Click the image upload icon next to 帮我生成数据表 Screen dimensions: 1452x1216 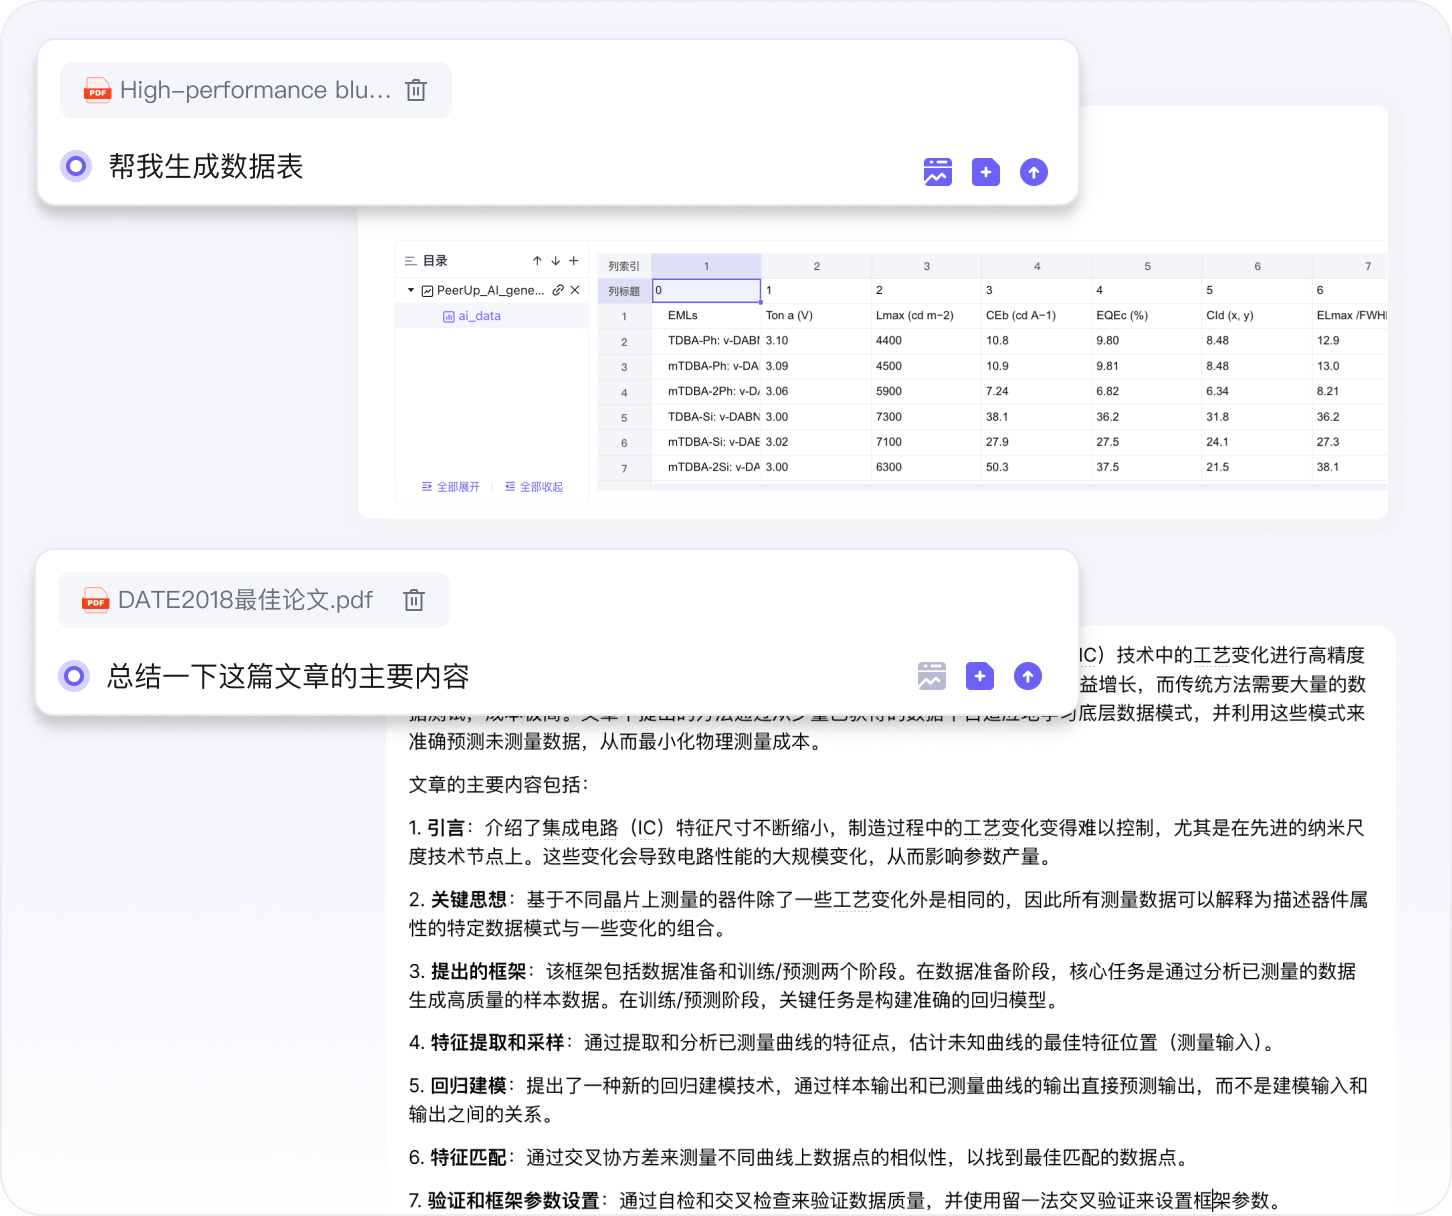(938, 172)
